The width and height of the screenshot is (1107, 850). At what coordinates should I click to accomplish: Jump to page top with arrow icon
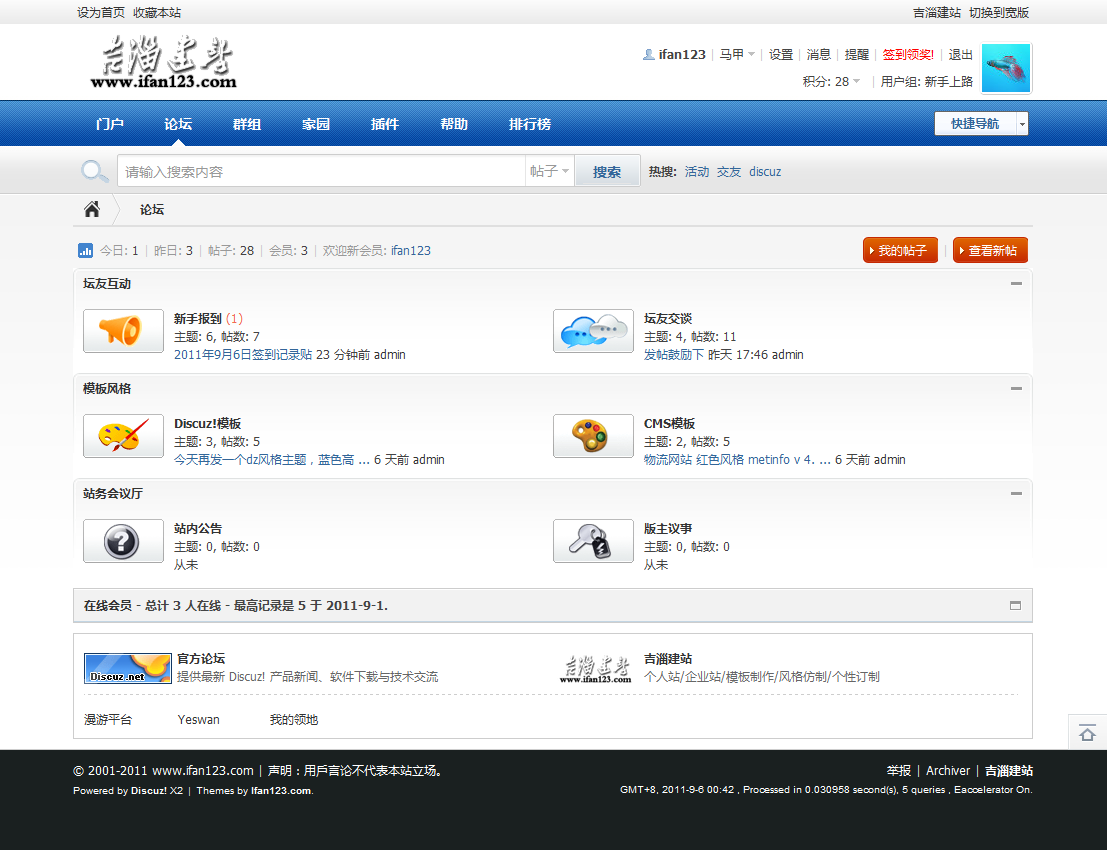click(1087, 734)
